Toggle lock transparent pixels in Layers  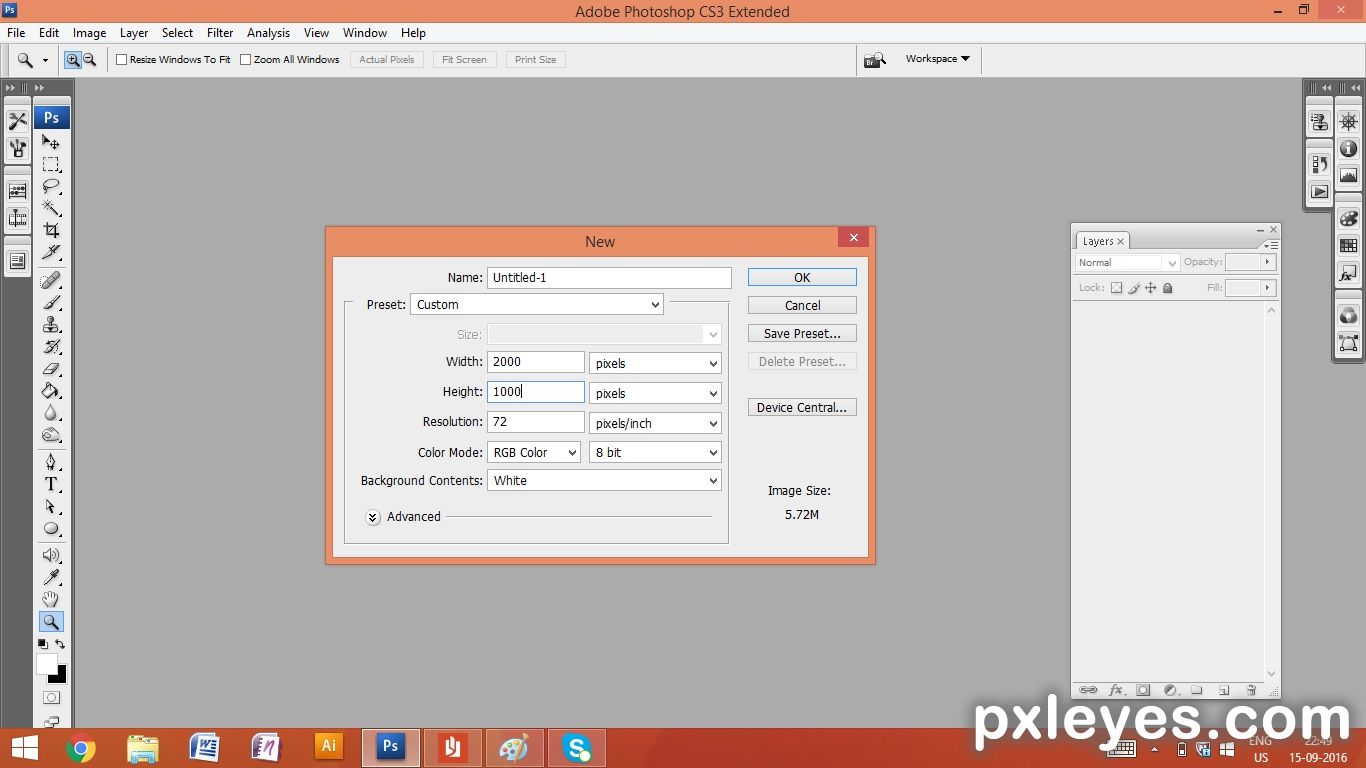click(1117, 288)
